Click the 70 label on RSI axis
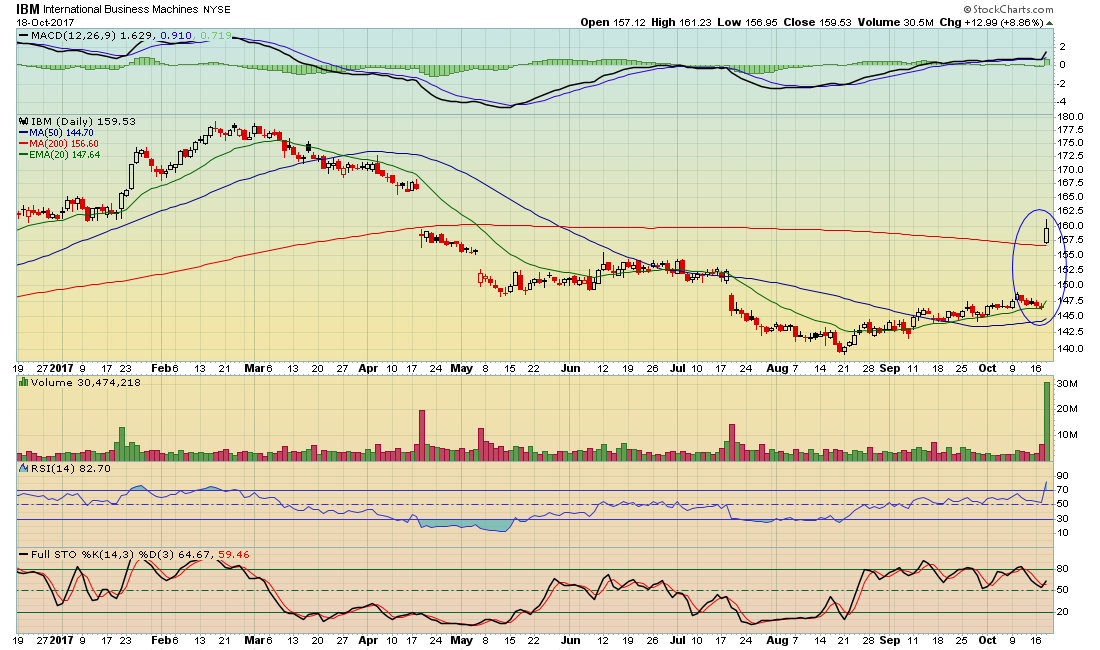Screen dimensions: 1100x650 click(x=1063, y=490)
